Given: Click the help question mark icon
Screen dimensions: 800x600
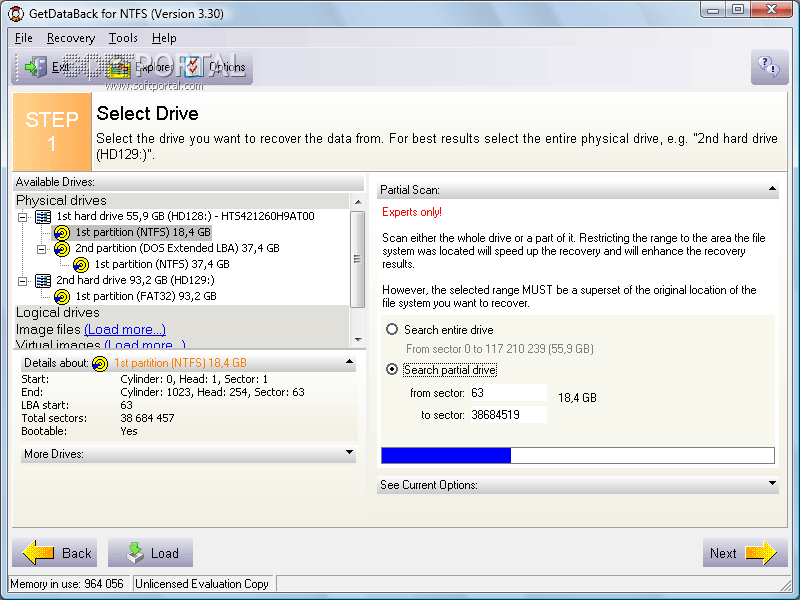Looking at the screenshot, I should click(769, 66).
